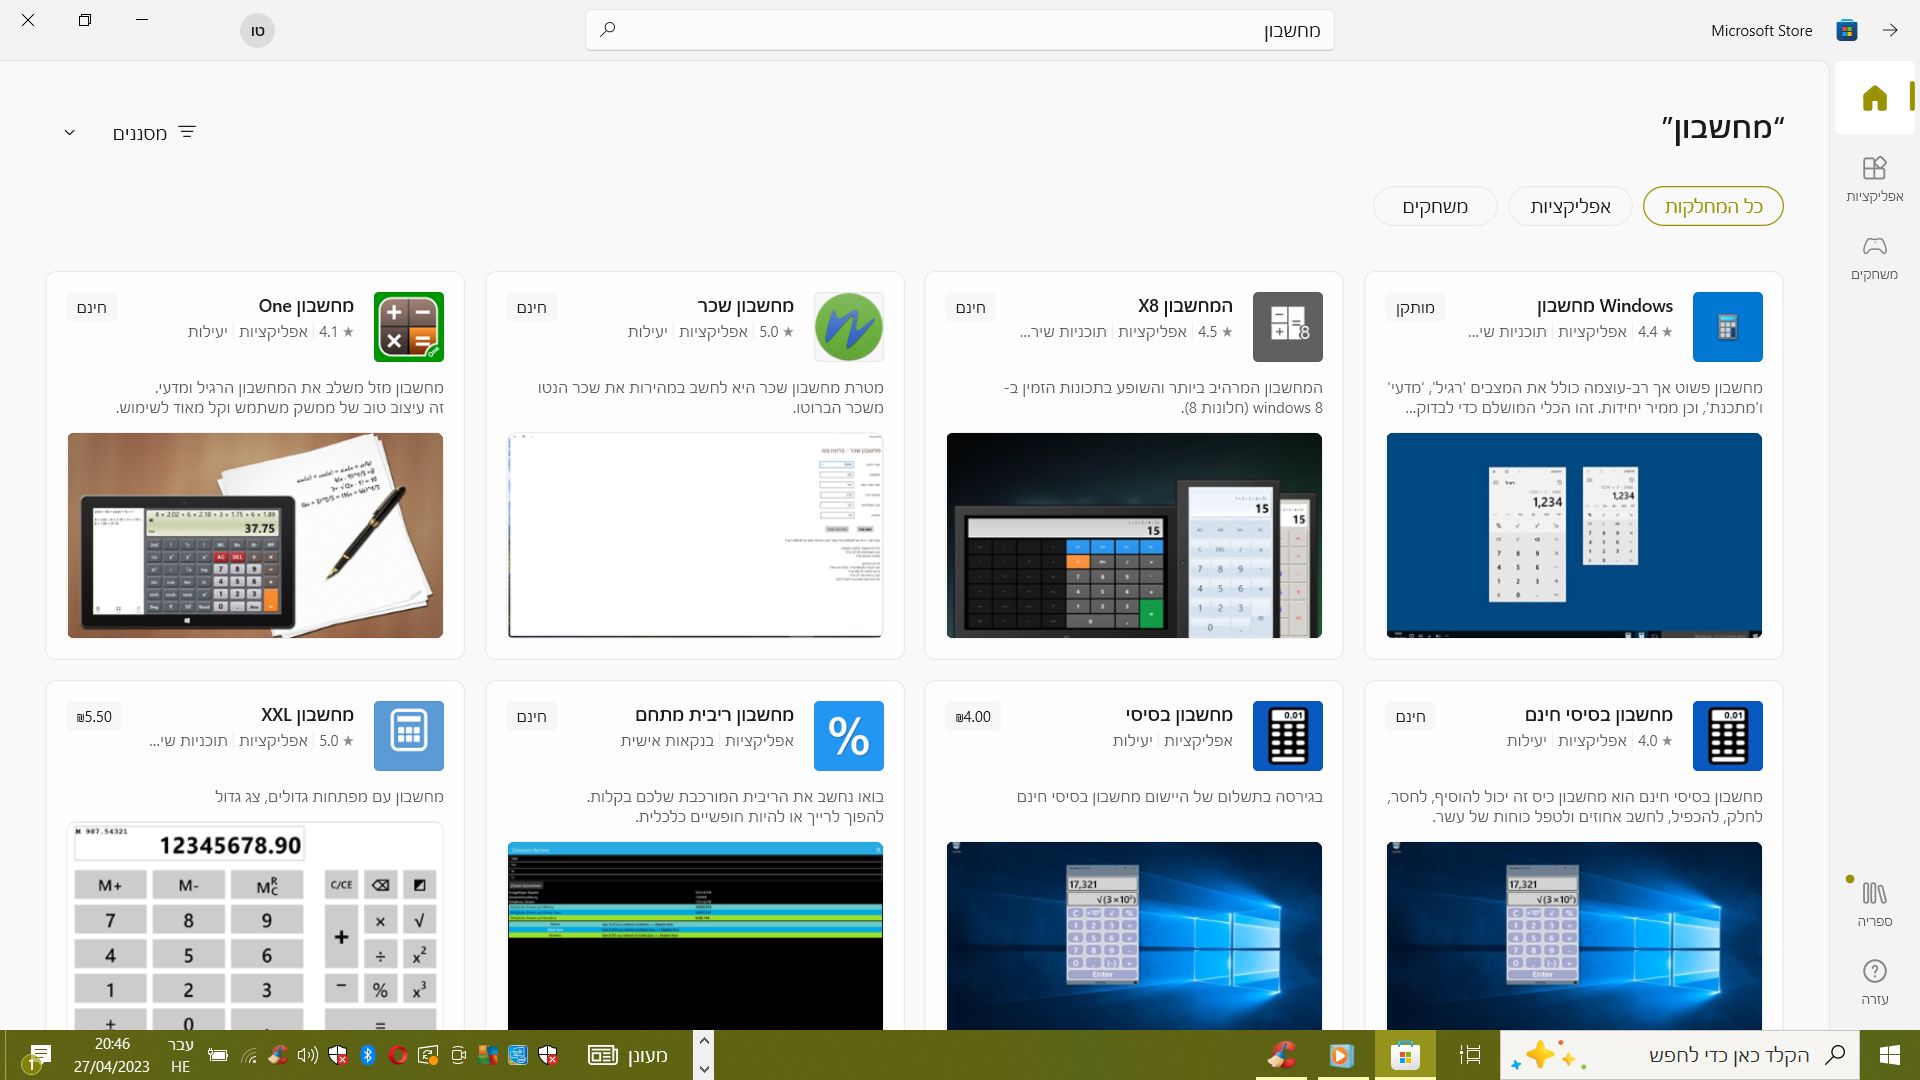Click the Calculator One green app icon
This screenshot has width=1920, height=1080.
click(408, 327)
